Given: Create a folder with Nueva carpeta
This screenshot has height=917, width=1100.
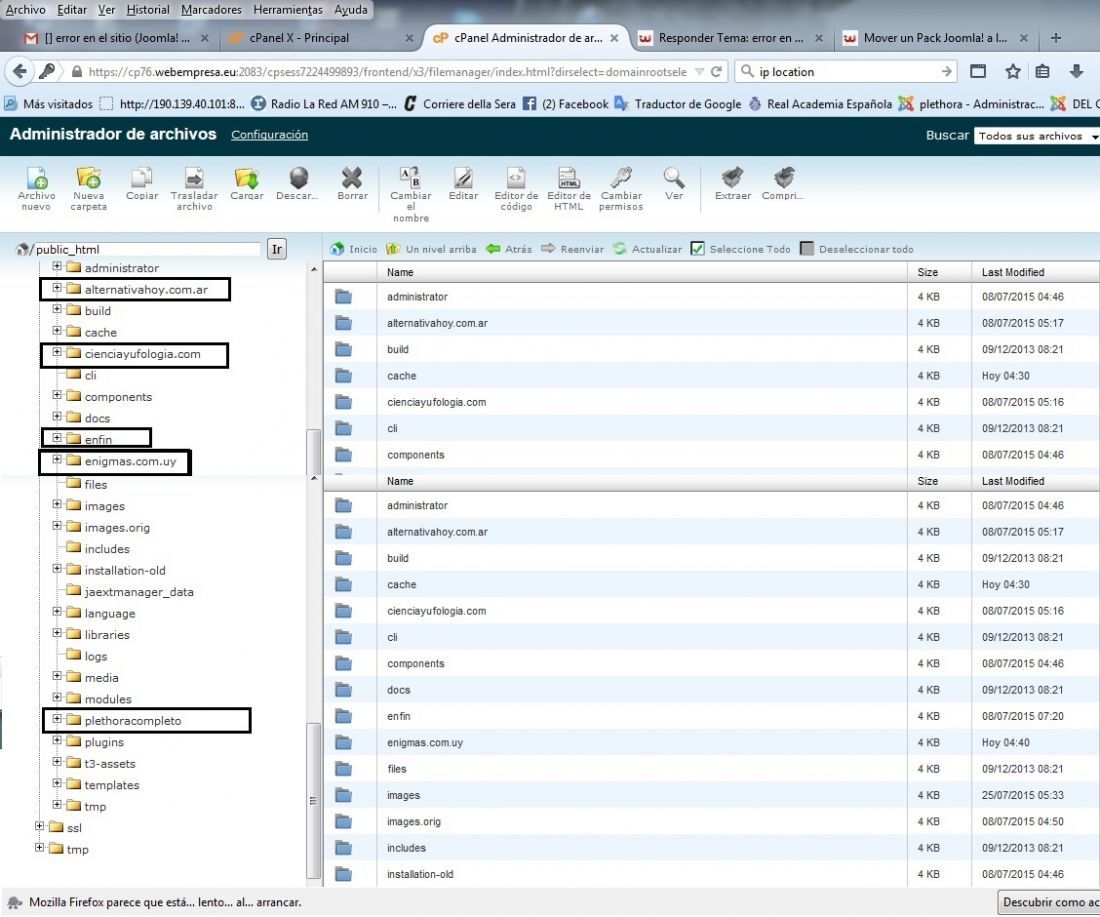Looking at the screenshot, I should pyautogui.click(x=88, y=188).
